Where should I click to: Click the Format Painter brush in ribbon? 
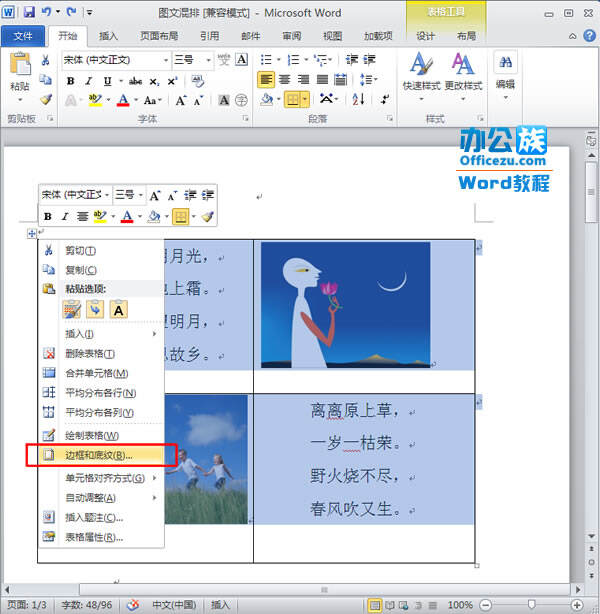(46, 99)
